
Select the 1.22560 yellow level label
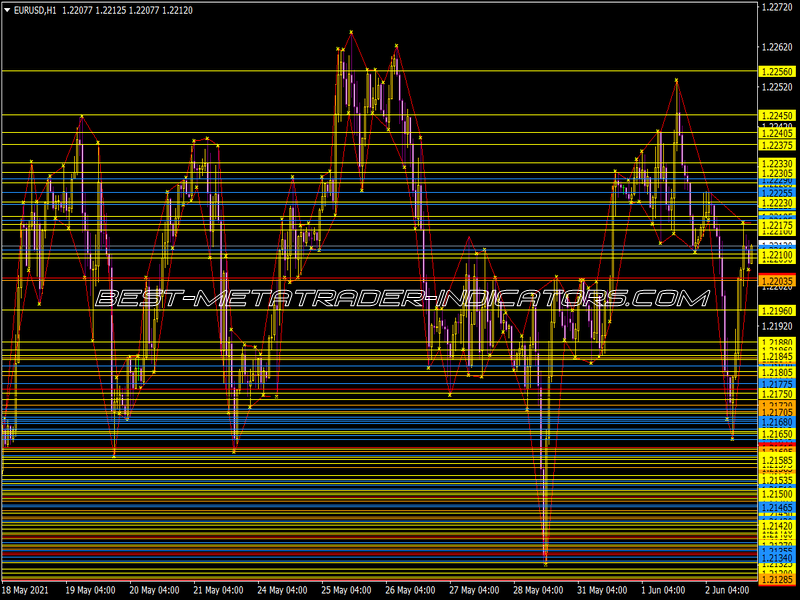(x=777, y=71)
